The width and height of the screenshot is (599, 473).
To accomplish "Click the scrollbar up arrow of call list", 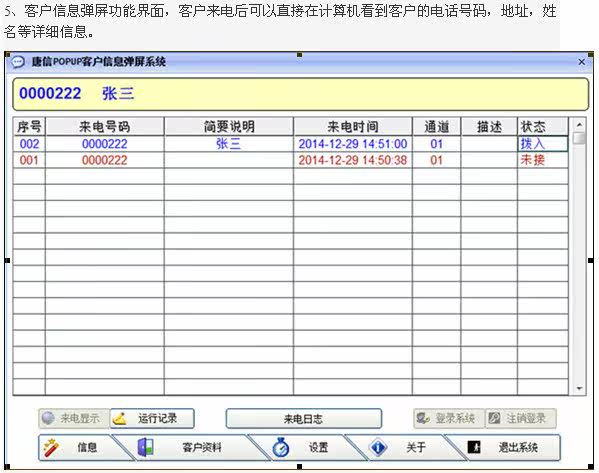I will point(580,125).
